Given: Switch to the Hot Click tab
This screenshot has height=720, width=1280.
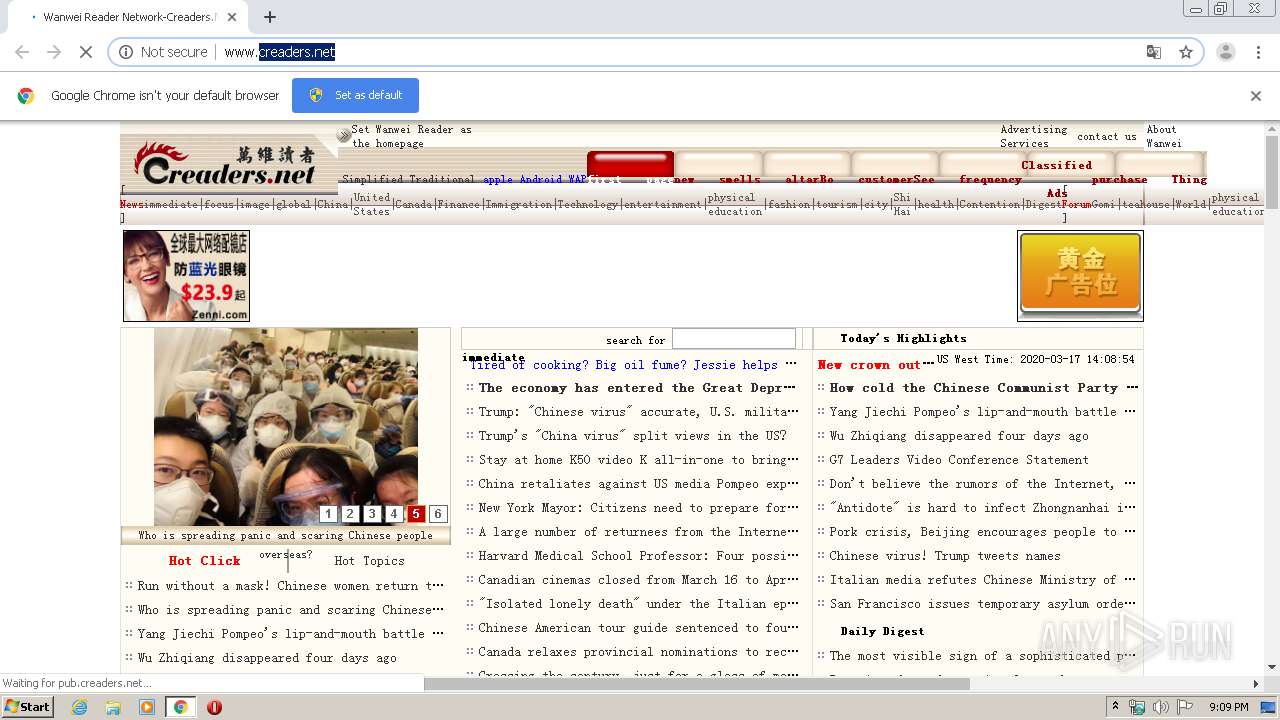Looking at the screenshot, I should (x=204, y=561).
